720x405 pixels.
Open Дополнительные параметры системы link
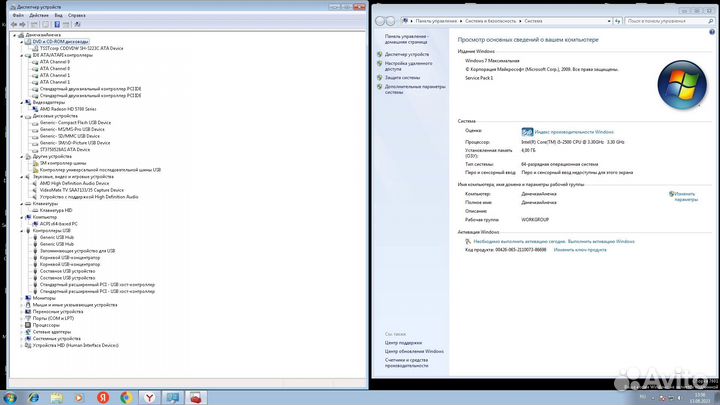pos(415,89)
